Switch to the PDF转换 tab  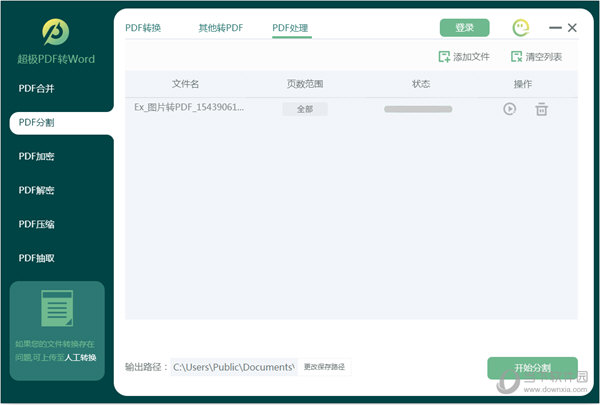point(143,28)
